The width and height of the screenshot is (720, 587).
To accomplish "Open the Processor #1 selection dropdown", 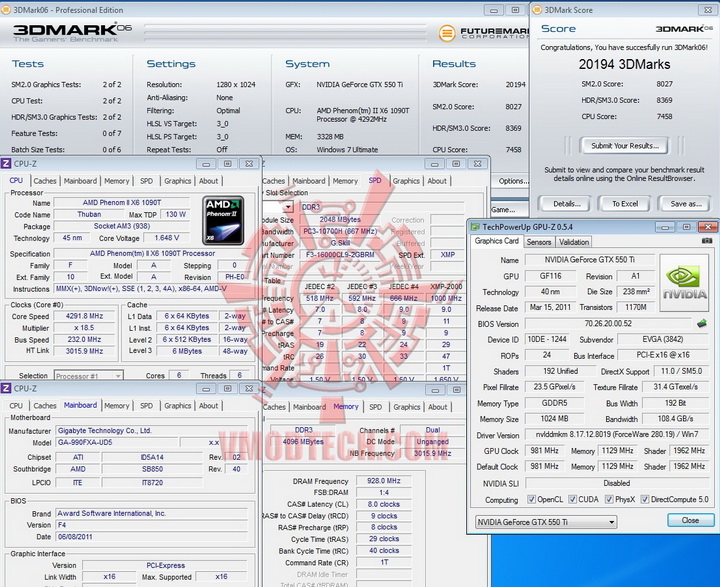I will [88, 376].
